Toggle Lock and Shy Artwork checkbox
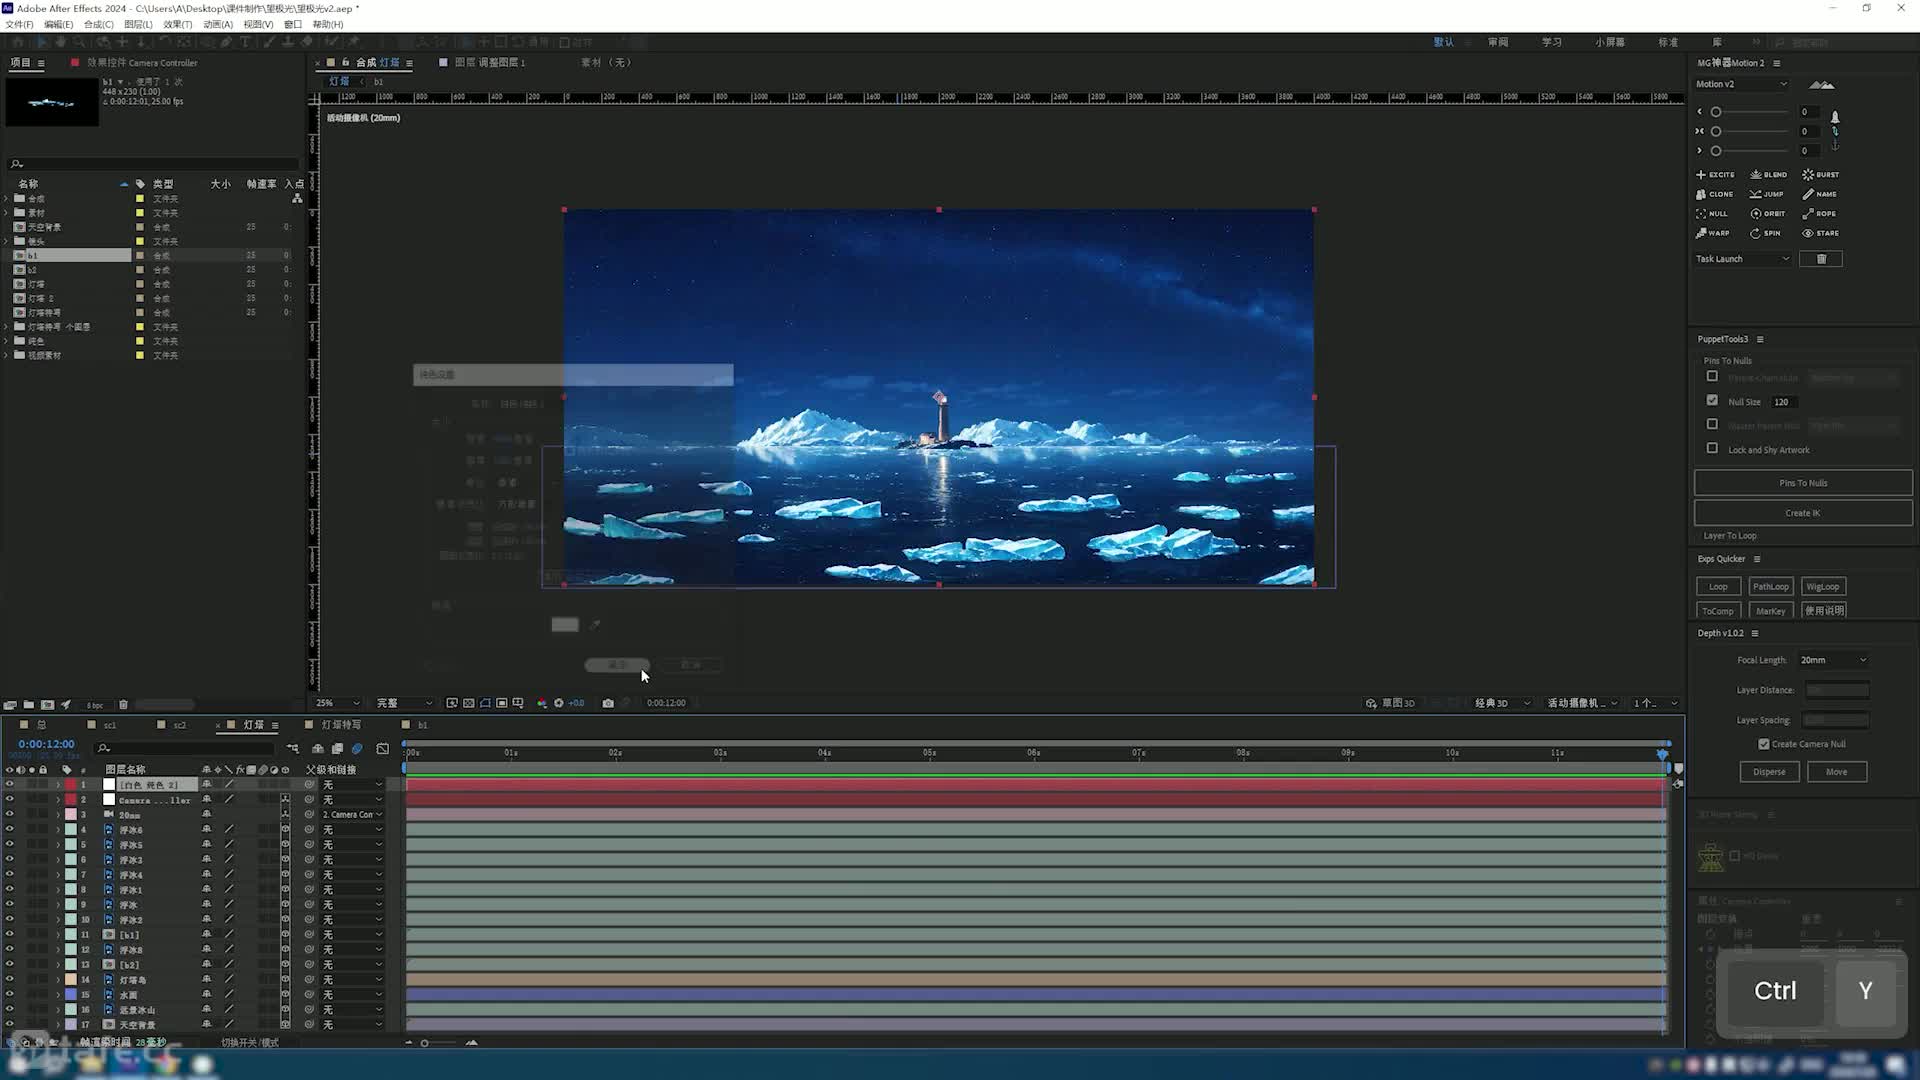The width and height of the screenshot is (1920, 1080). (x=1712, y=449)
